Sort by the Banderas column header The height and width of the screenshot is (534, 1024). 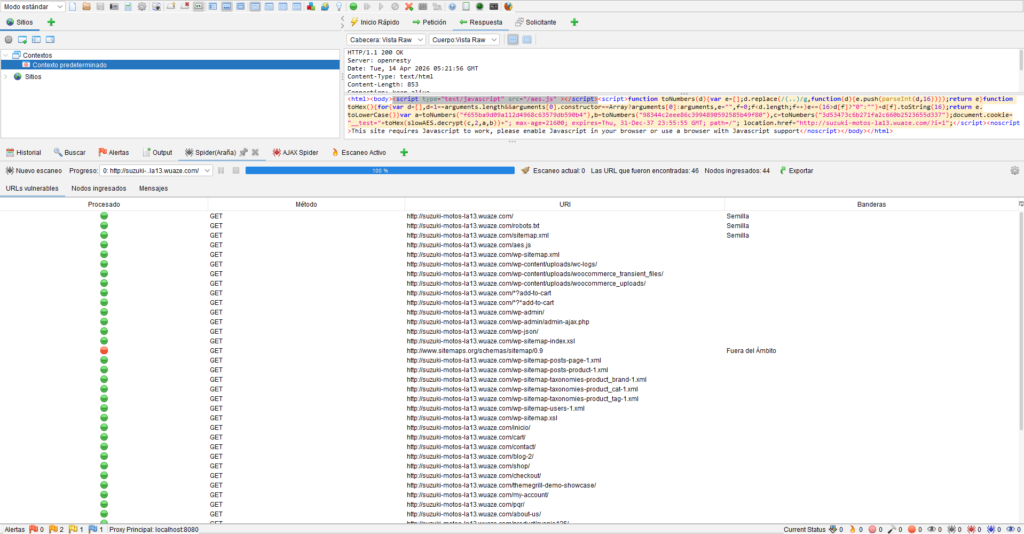(x=871, y=204)
